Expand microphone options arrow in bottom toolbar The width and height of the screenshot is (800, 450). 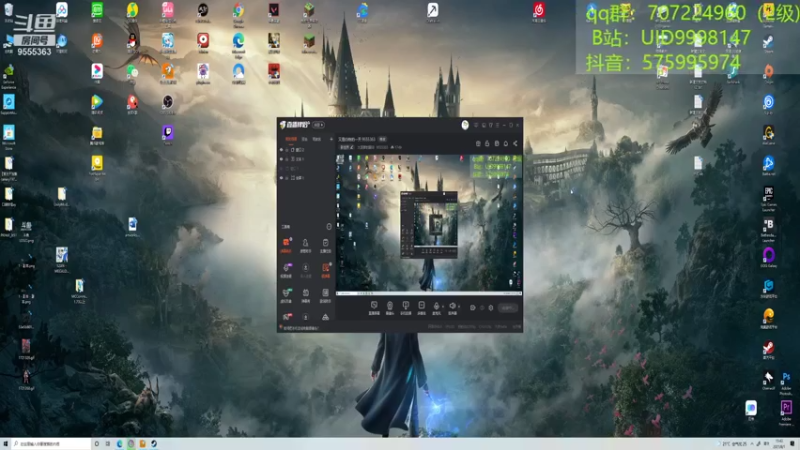point(443,306)
